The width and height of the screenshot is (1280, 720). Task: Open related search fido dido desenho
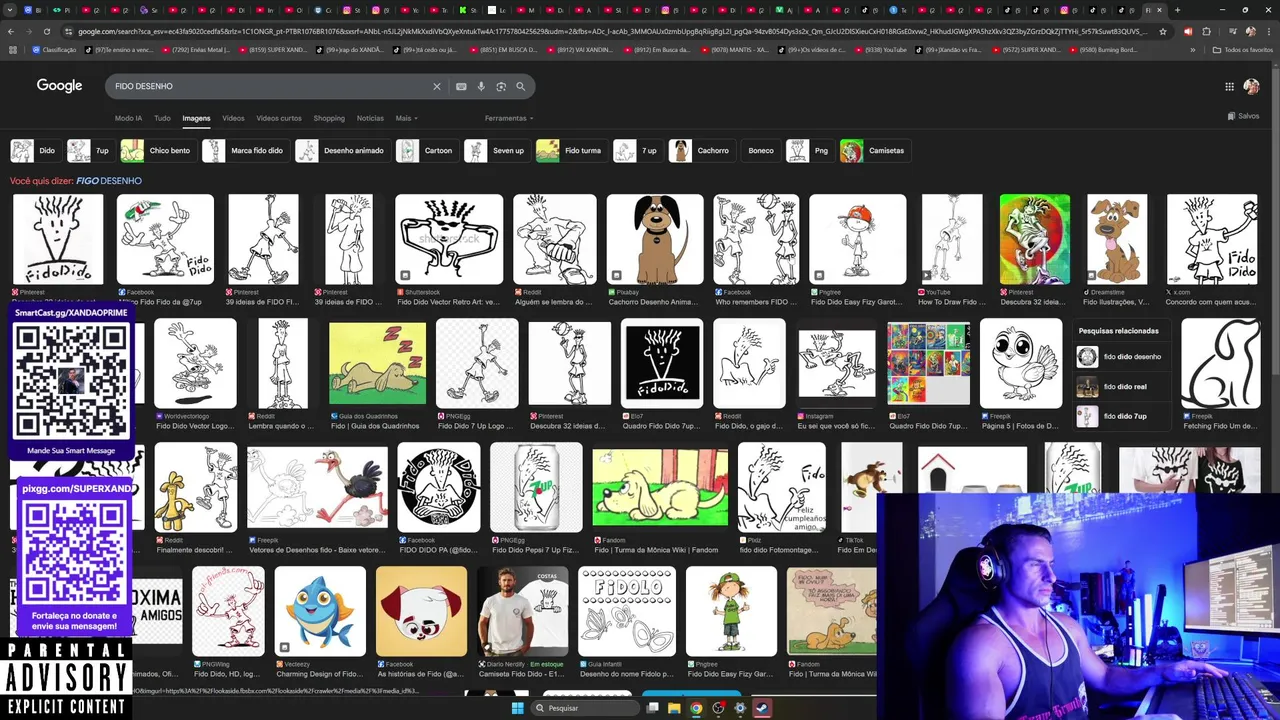point(1121,357)
